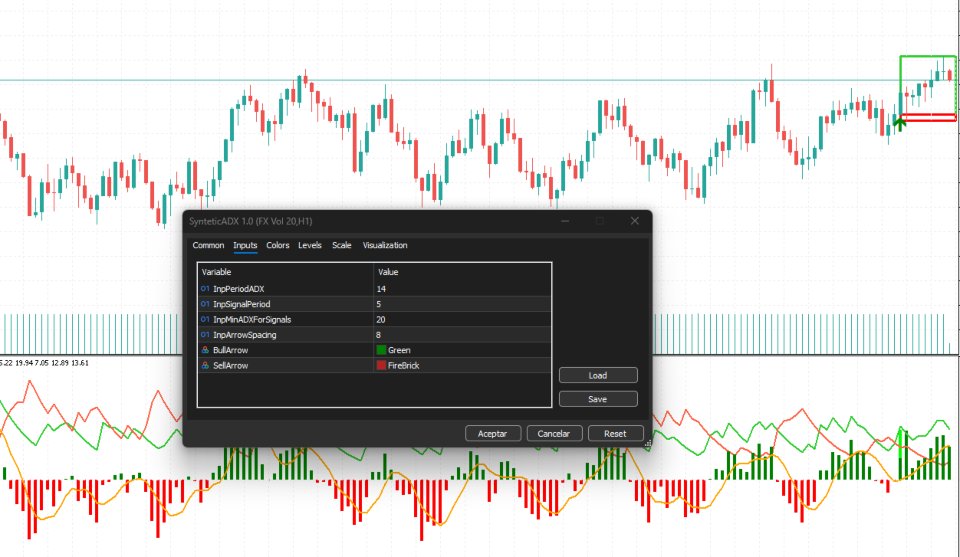Edit the InpMinADXForSignals value 20
This screenshot has width=960, height=557.
pos(462,320)
